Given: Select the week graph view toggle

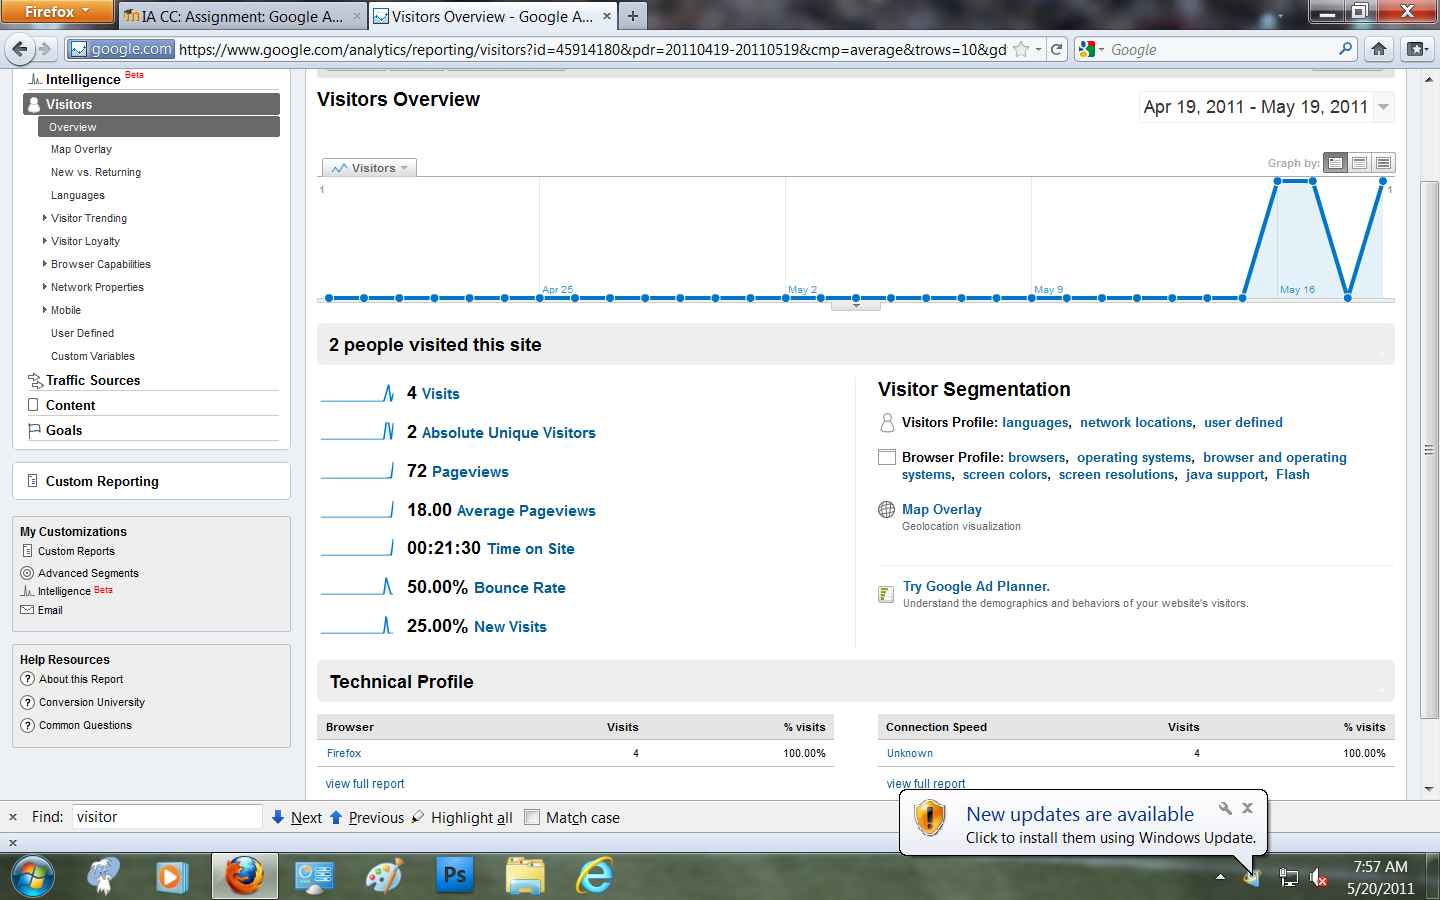Looking at the screenshot, I should [x=1360, y=163].
